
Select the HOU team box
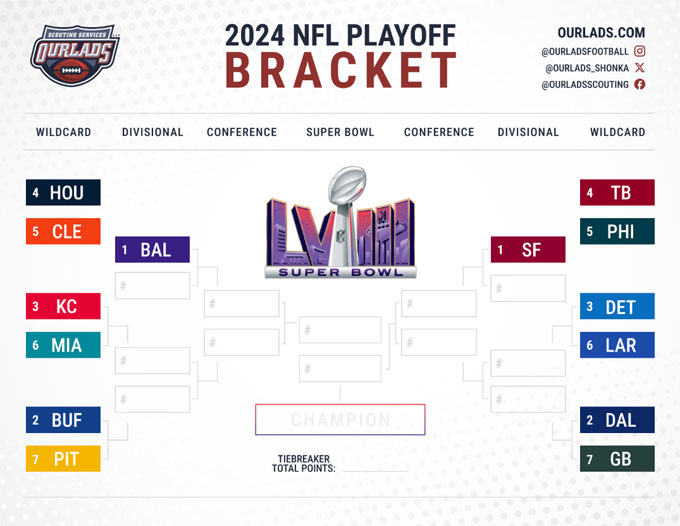[x=63, y=193]
